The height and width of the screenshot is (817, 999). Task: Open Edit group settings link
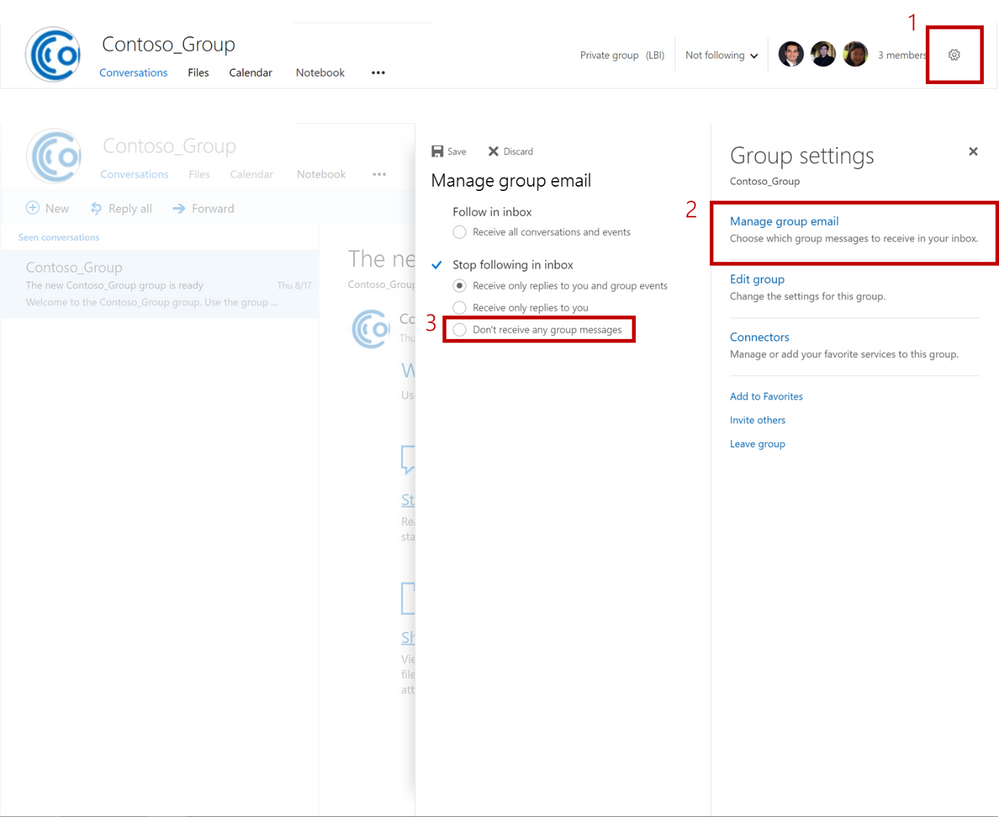tap(757, 279)
